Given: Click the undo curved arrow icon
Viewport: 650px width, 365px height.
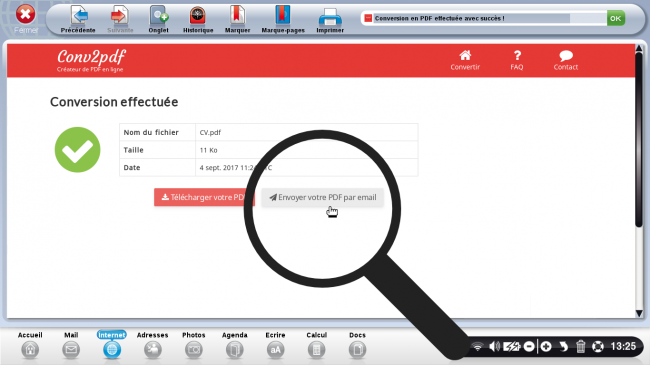Looking at the screenshot, I should [x=563, y=346].
